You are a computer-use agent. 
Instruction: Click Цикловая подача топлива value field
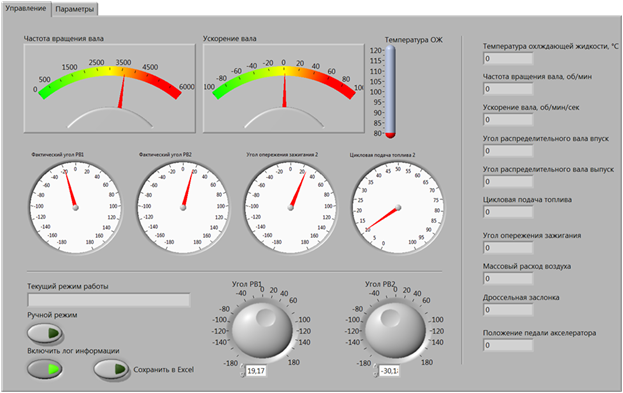[508, 212]
